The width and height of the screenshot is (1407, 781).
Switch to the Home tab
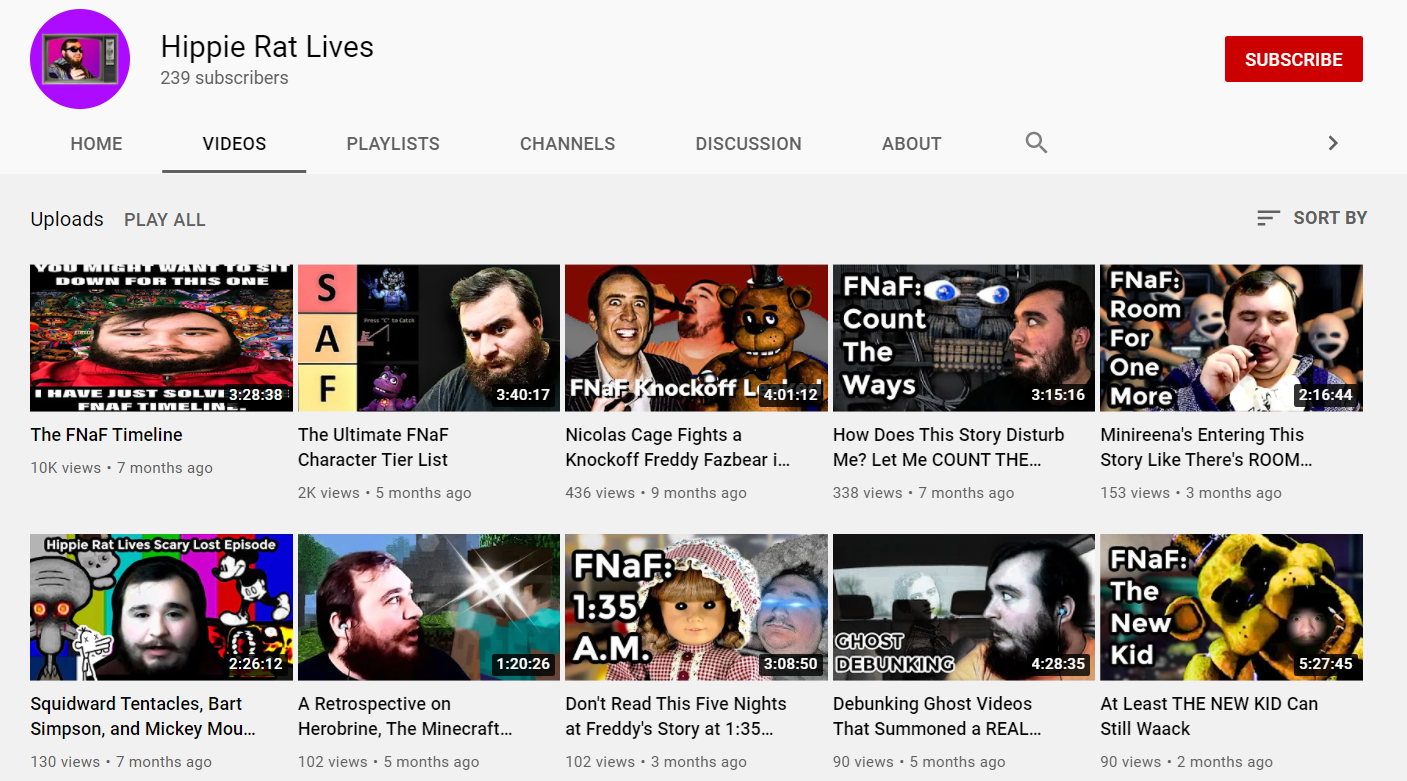click(x=96, y=144)
